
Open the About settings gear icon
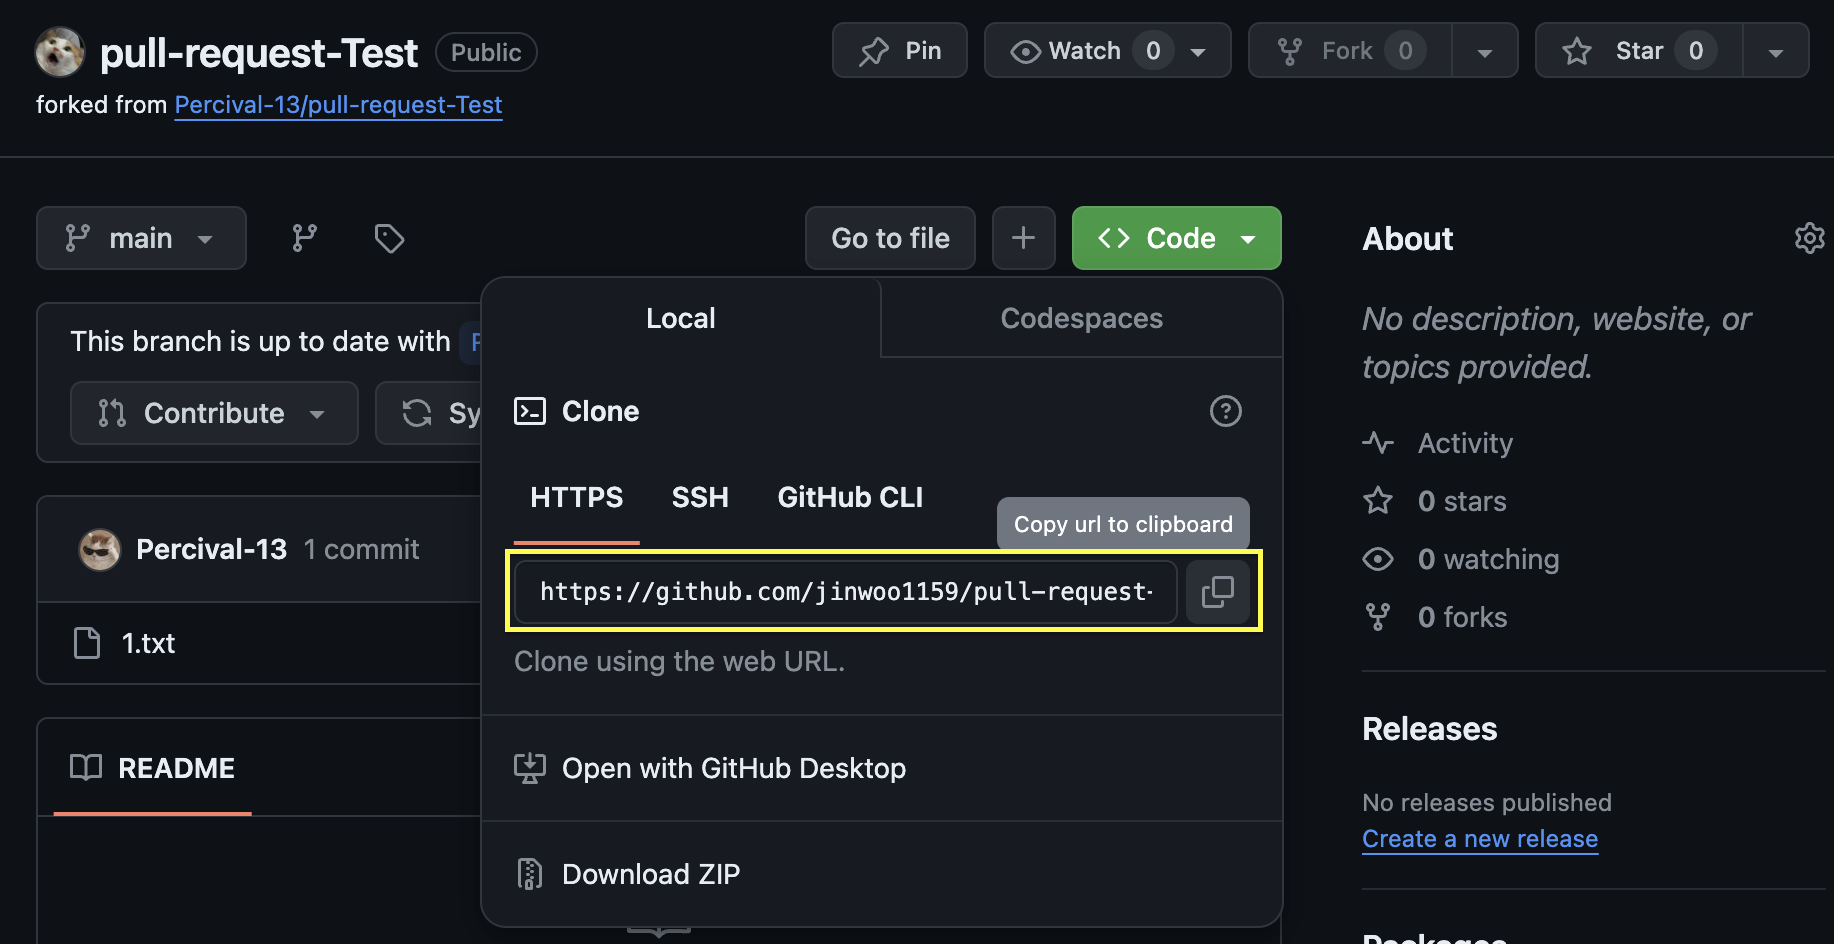[1809, 238]
